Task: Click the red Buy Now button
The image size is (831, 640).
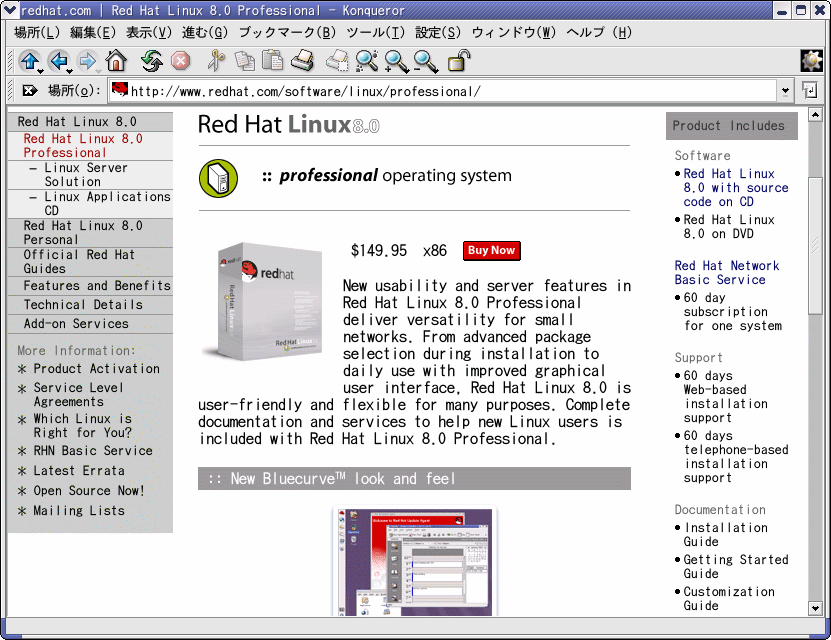Action: tap(491, 251)
